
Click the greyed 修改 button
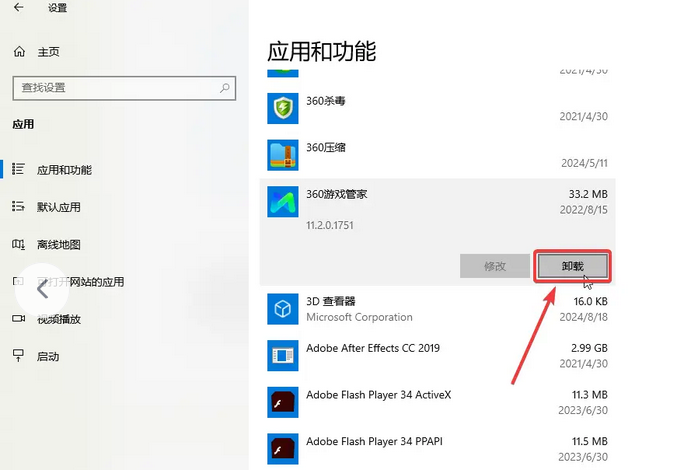pos(495,266)
